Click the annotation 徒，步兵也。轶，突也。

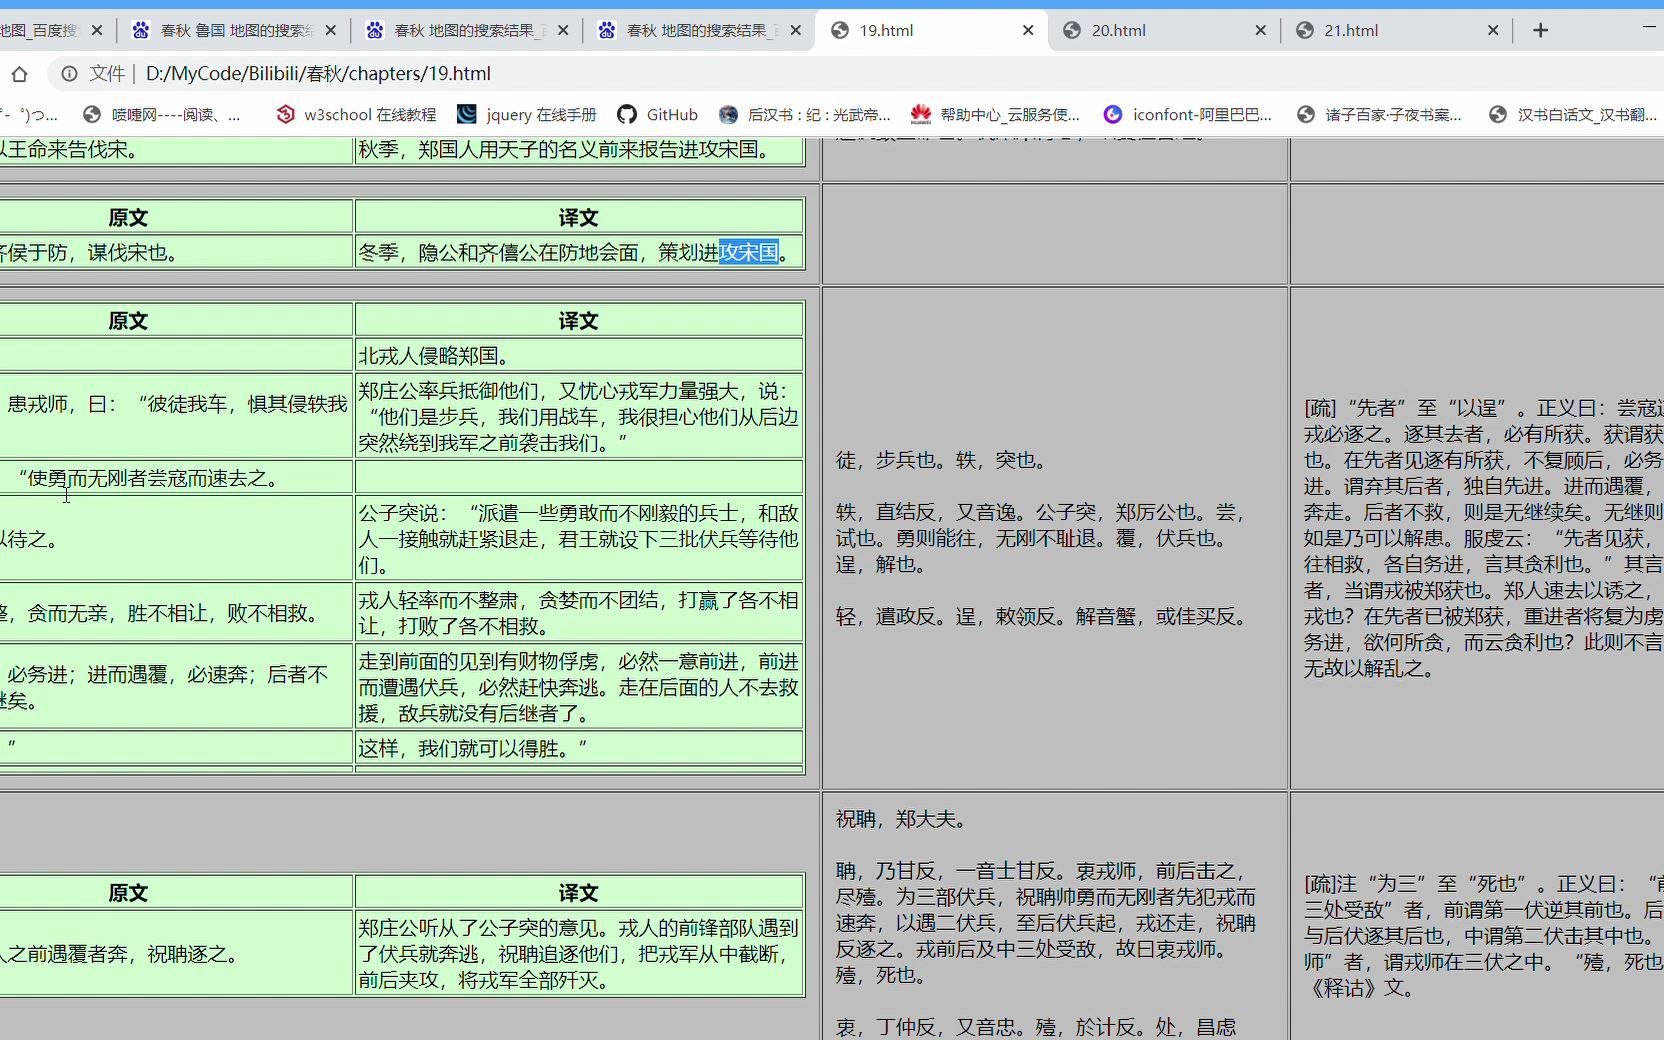coord(942,460)
